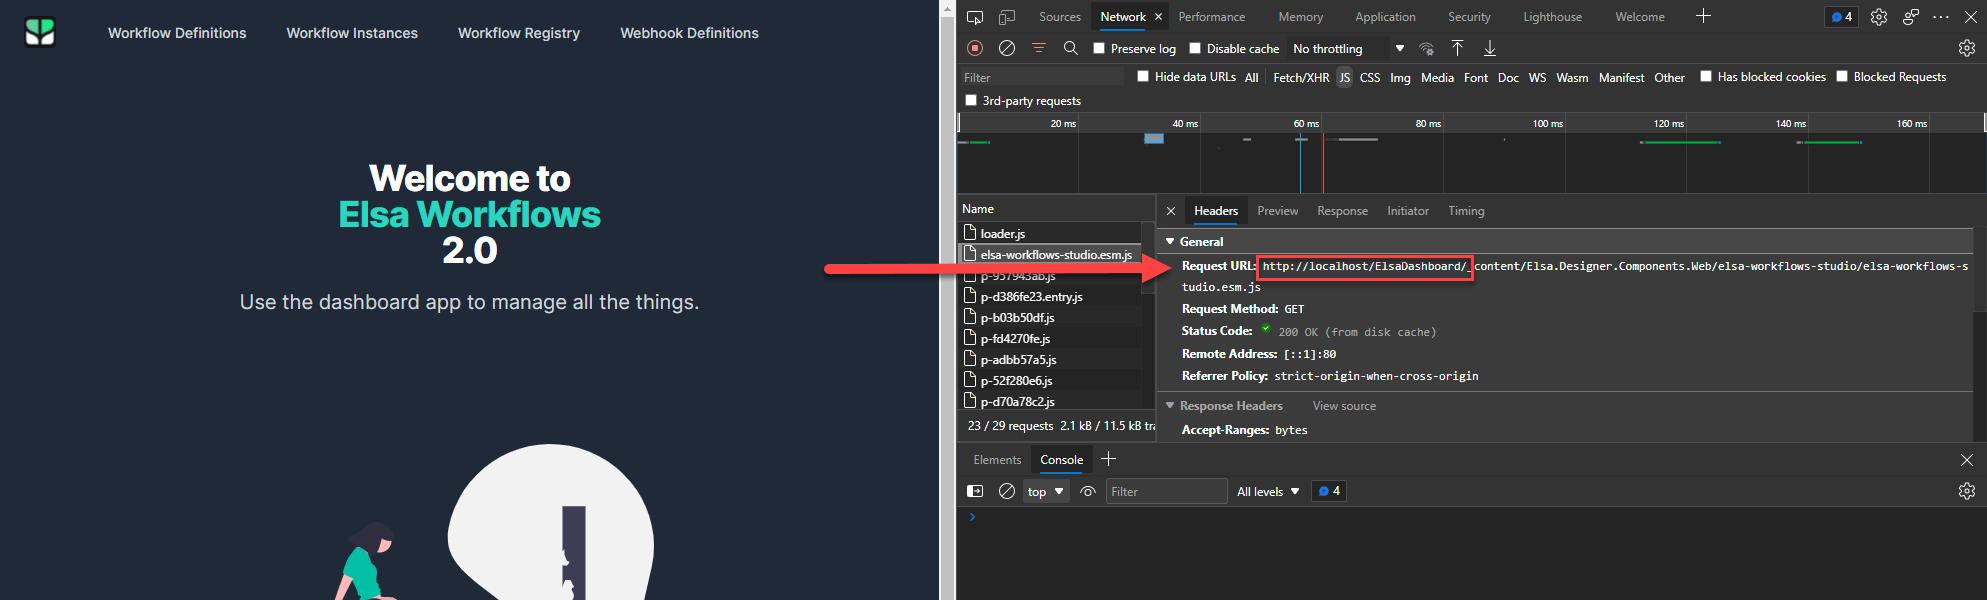The width and height of the screenshot is (1987, 600).
Task: Switch to request Preview tab
Action: (1277, 211)
